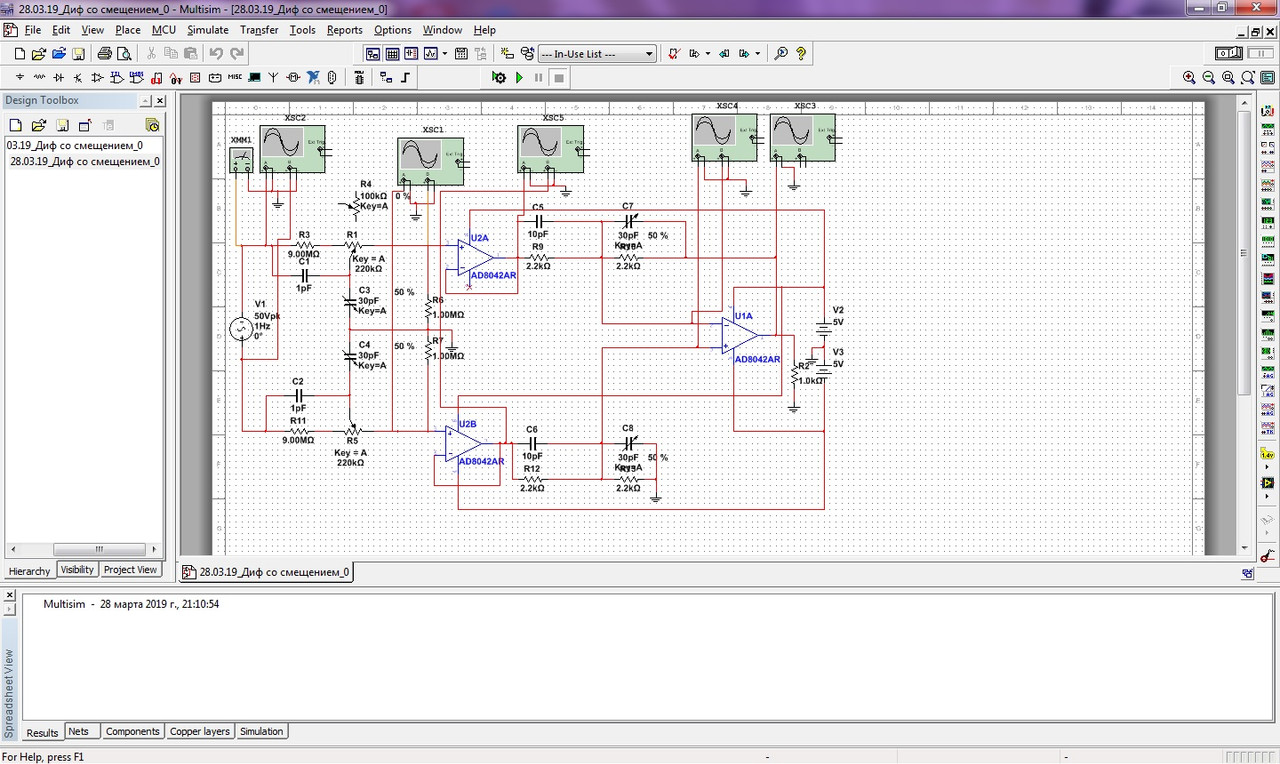Place an Analog op-amp component icon
The width and height of the screenshot is (1280, 764).
tap(97, 77)
